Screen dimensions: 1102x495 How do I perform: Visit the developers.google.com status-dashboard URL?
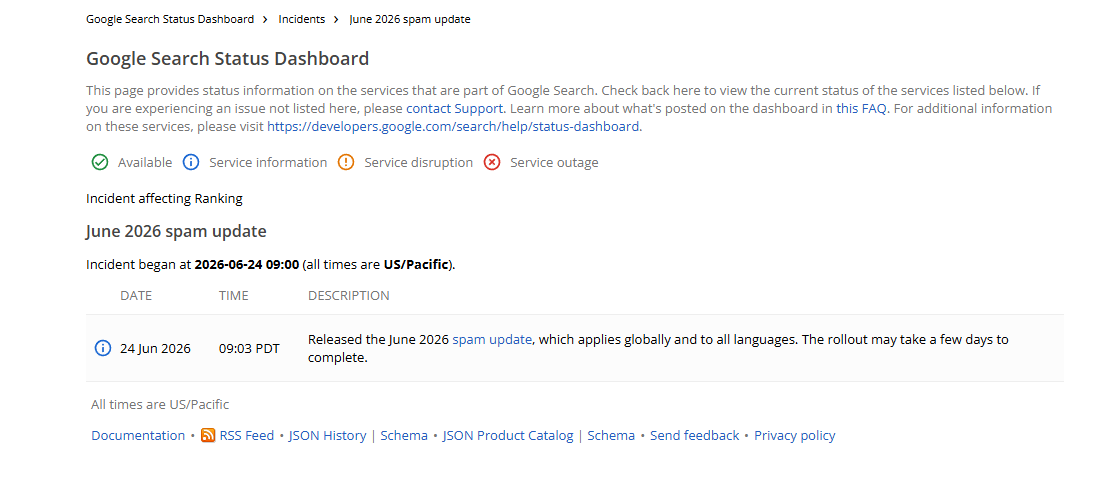pos(453,127)
